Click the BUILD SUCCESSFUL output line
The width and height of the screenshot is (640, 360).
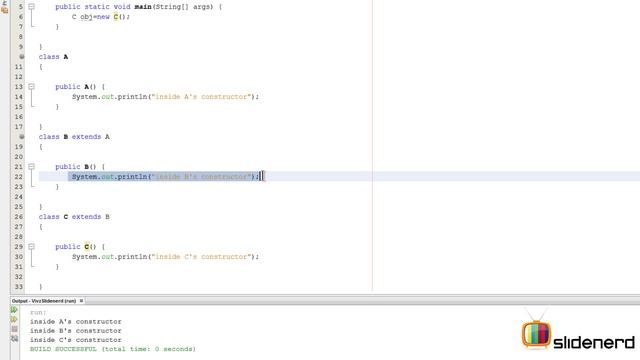113,349
